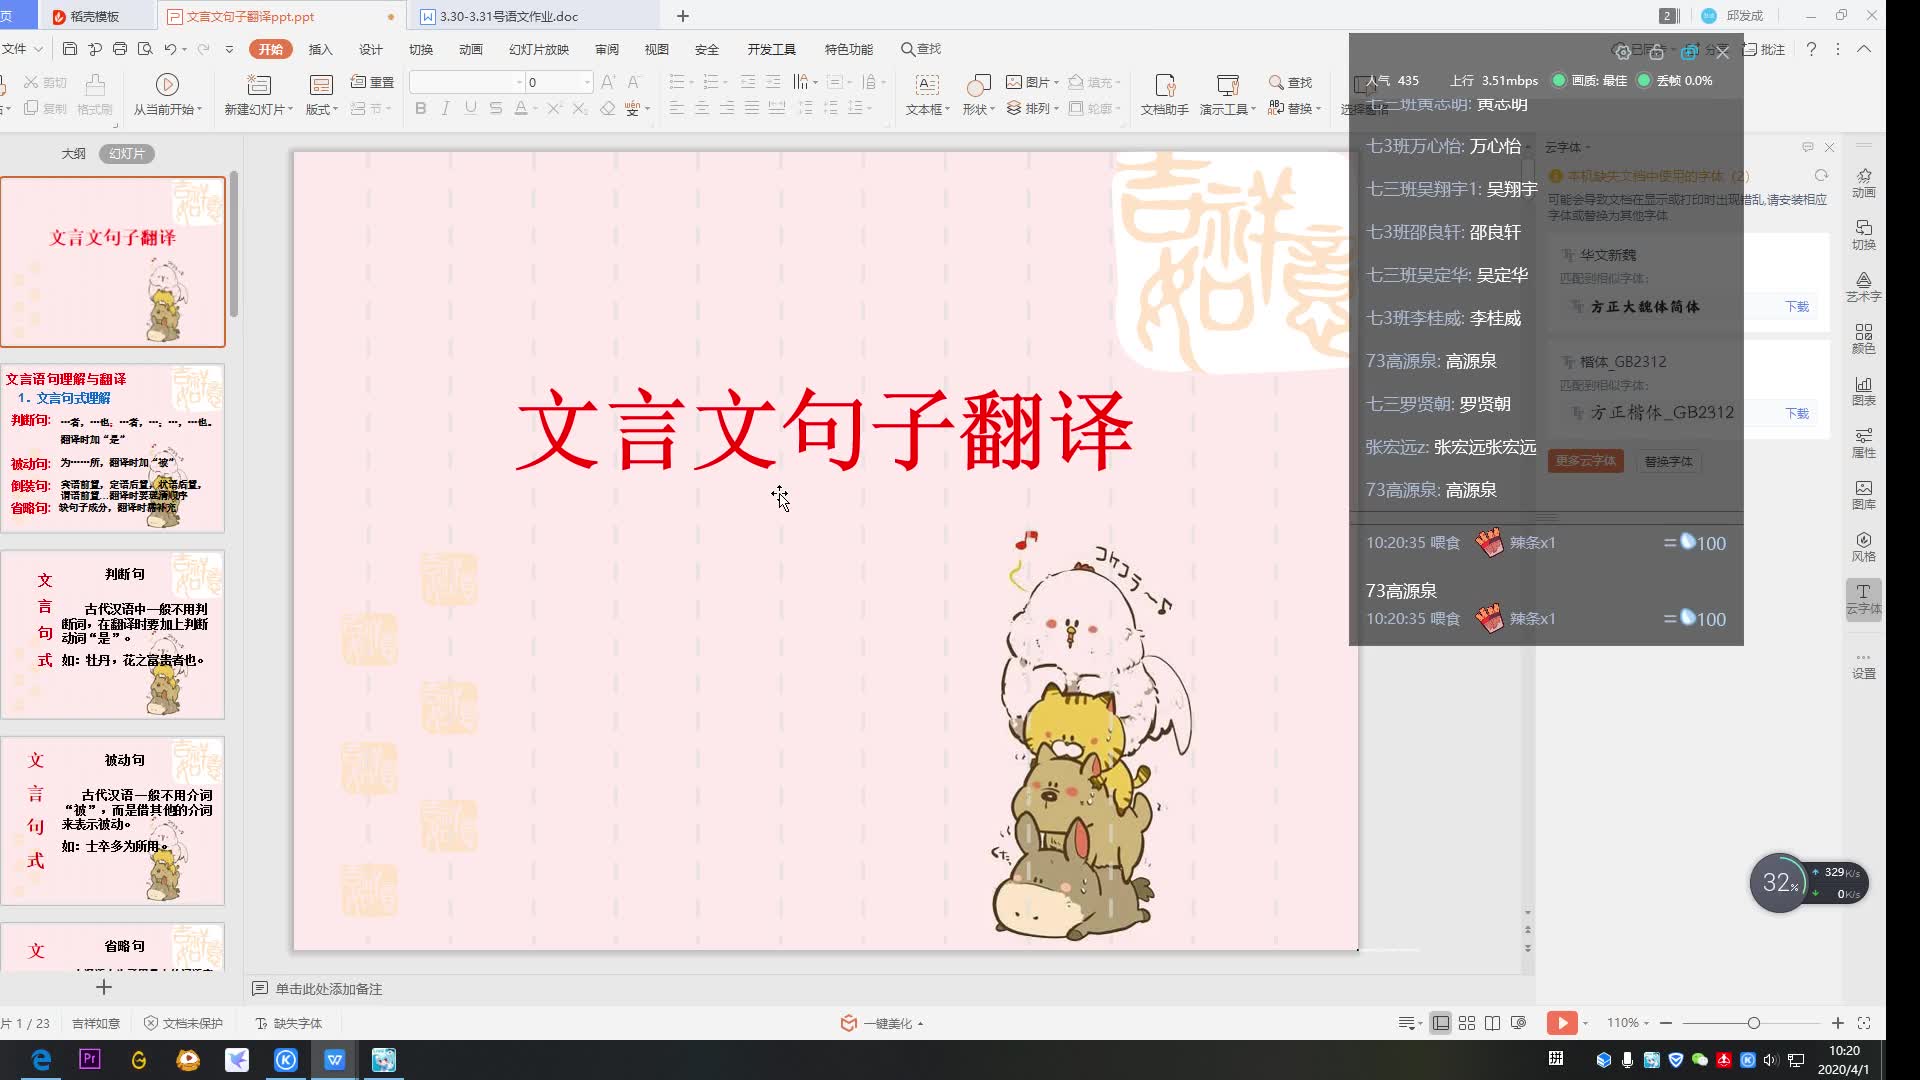The width and height of the screenshot is (1920, 1080).
Task: Open the Design (设计) ribbon tab
Action: (370, 49)
